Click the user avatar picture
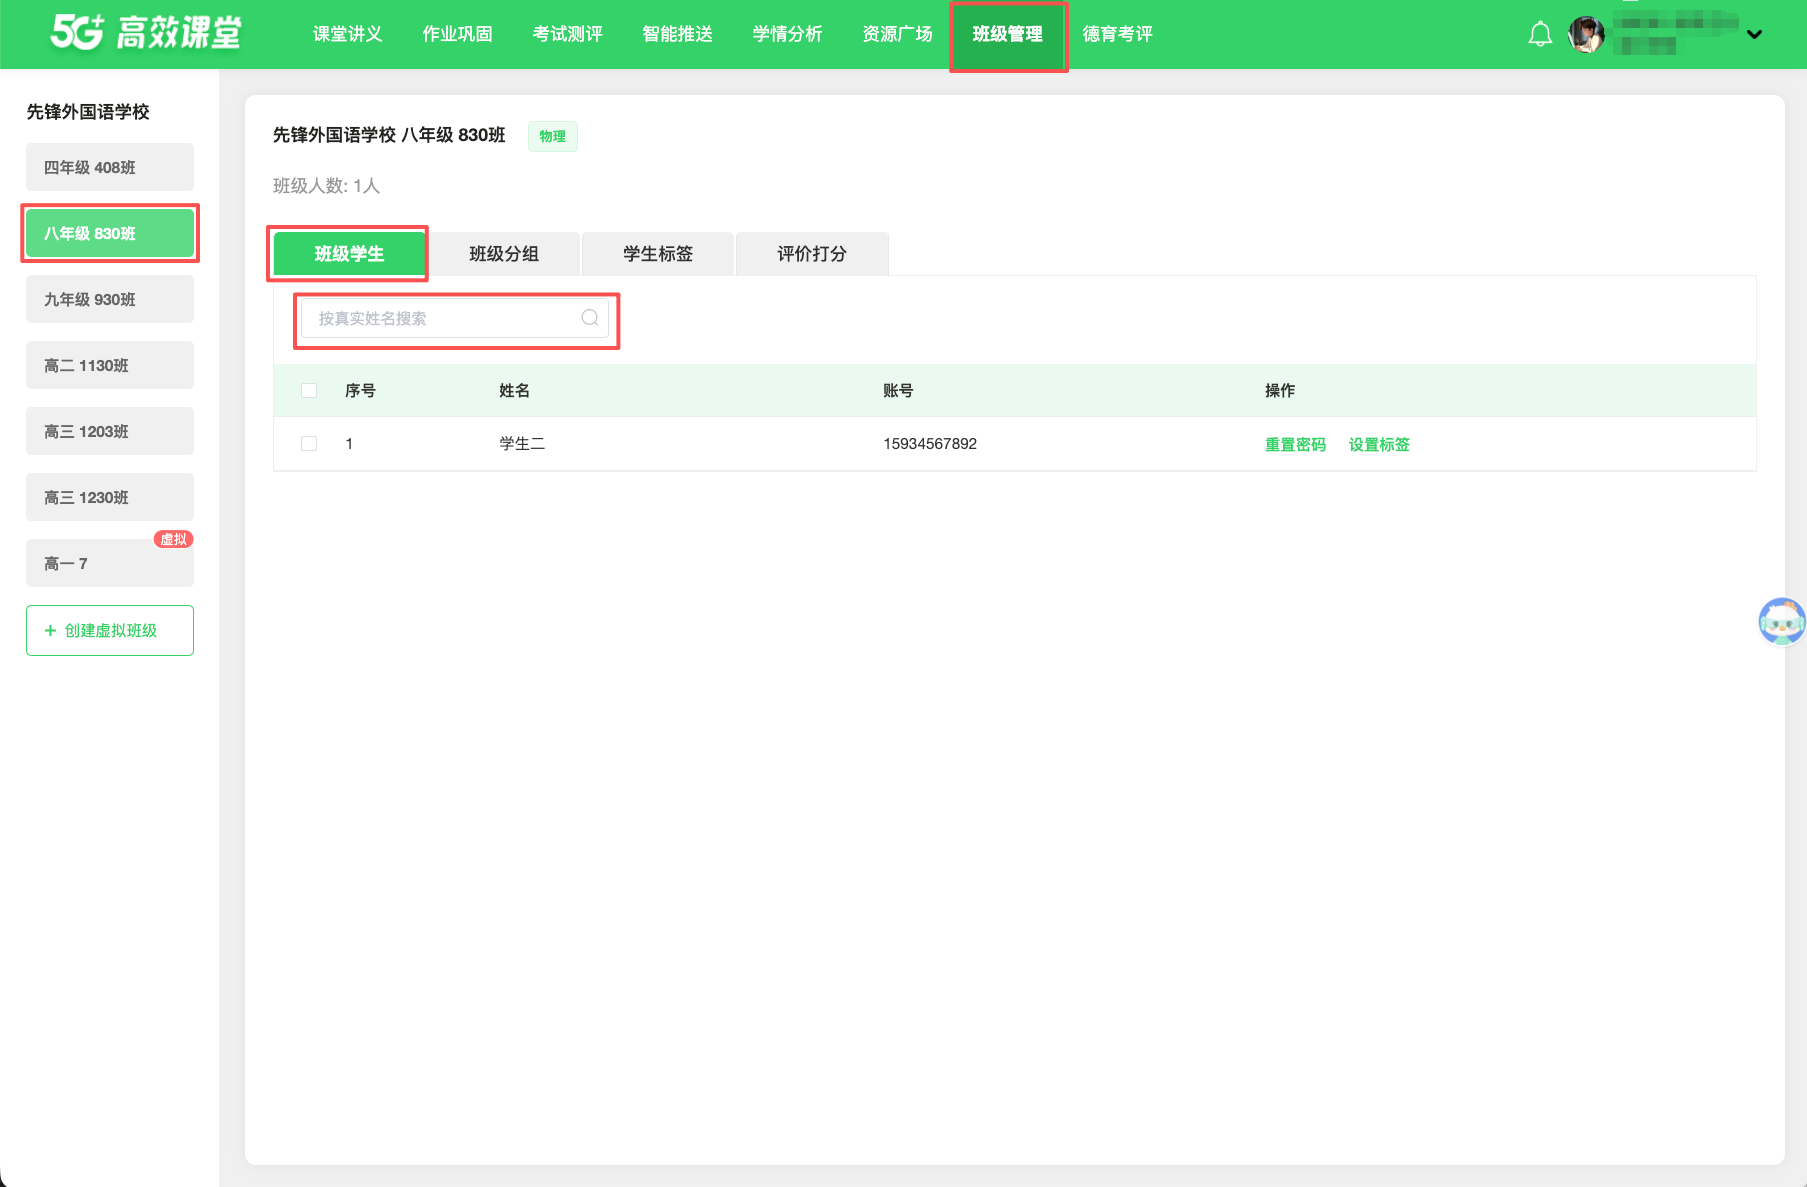 point(1587,34)
